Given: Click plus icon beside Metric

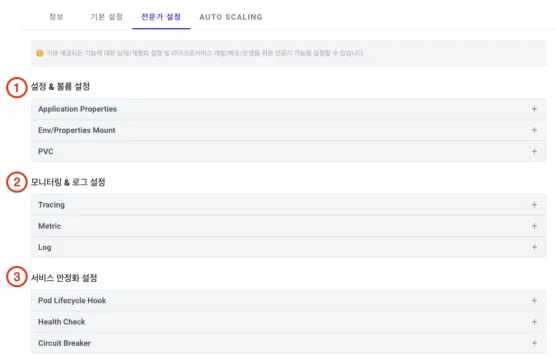Looking at the screenshot, I should tap(534, 226).
